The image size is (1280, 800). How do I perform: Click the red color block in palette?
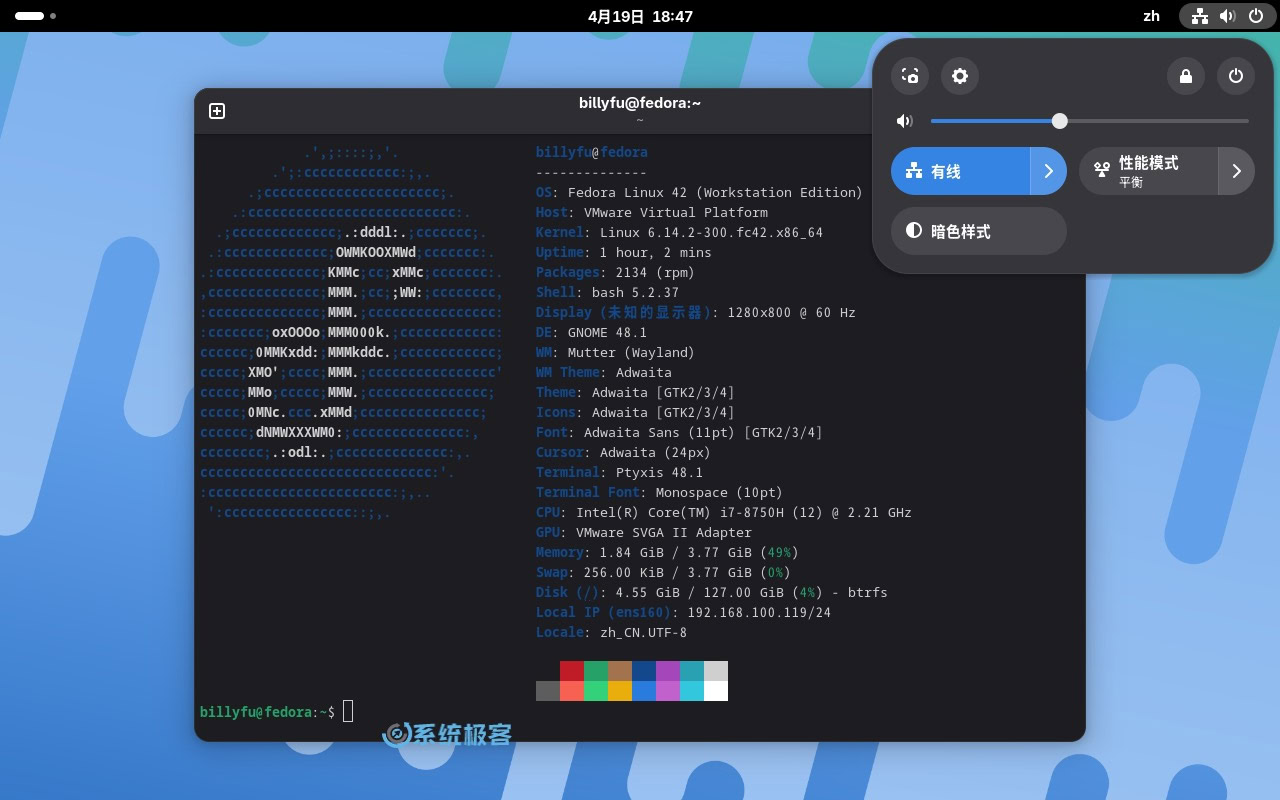point(572,671)
